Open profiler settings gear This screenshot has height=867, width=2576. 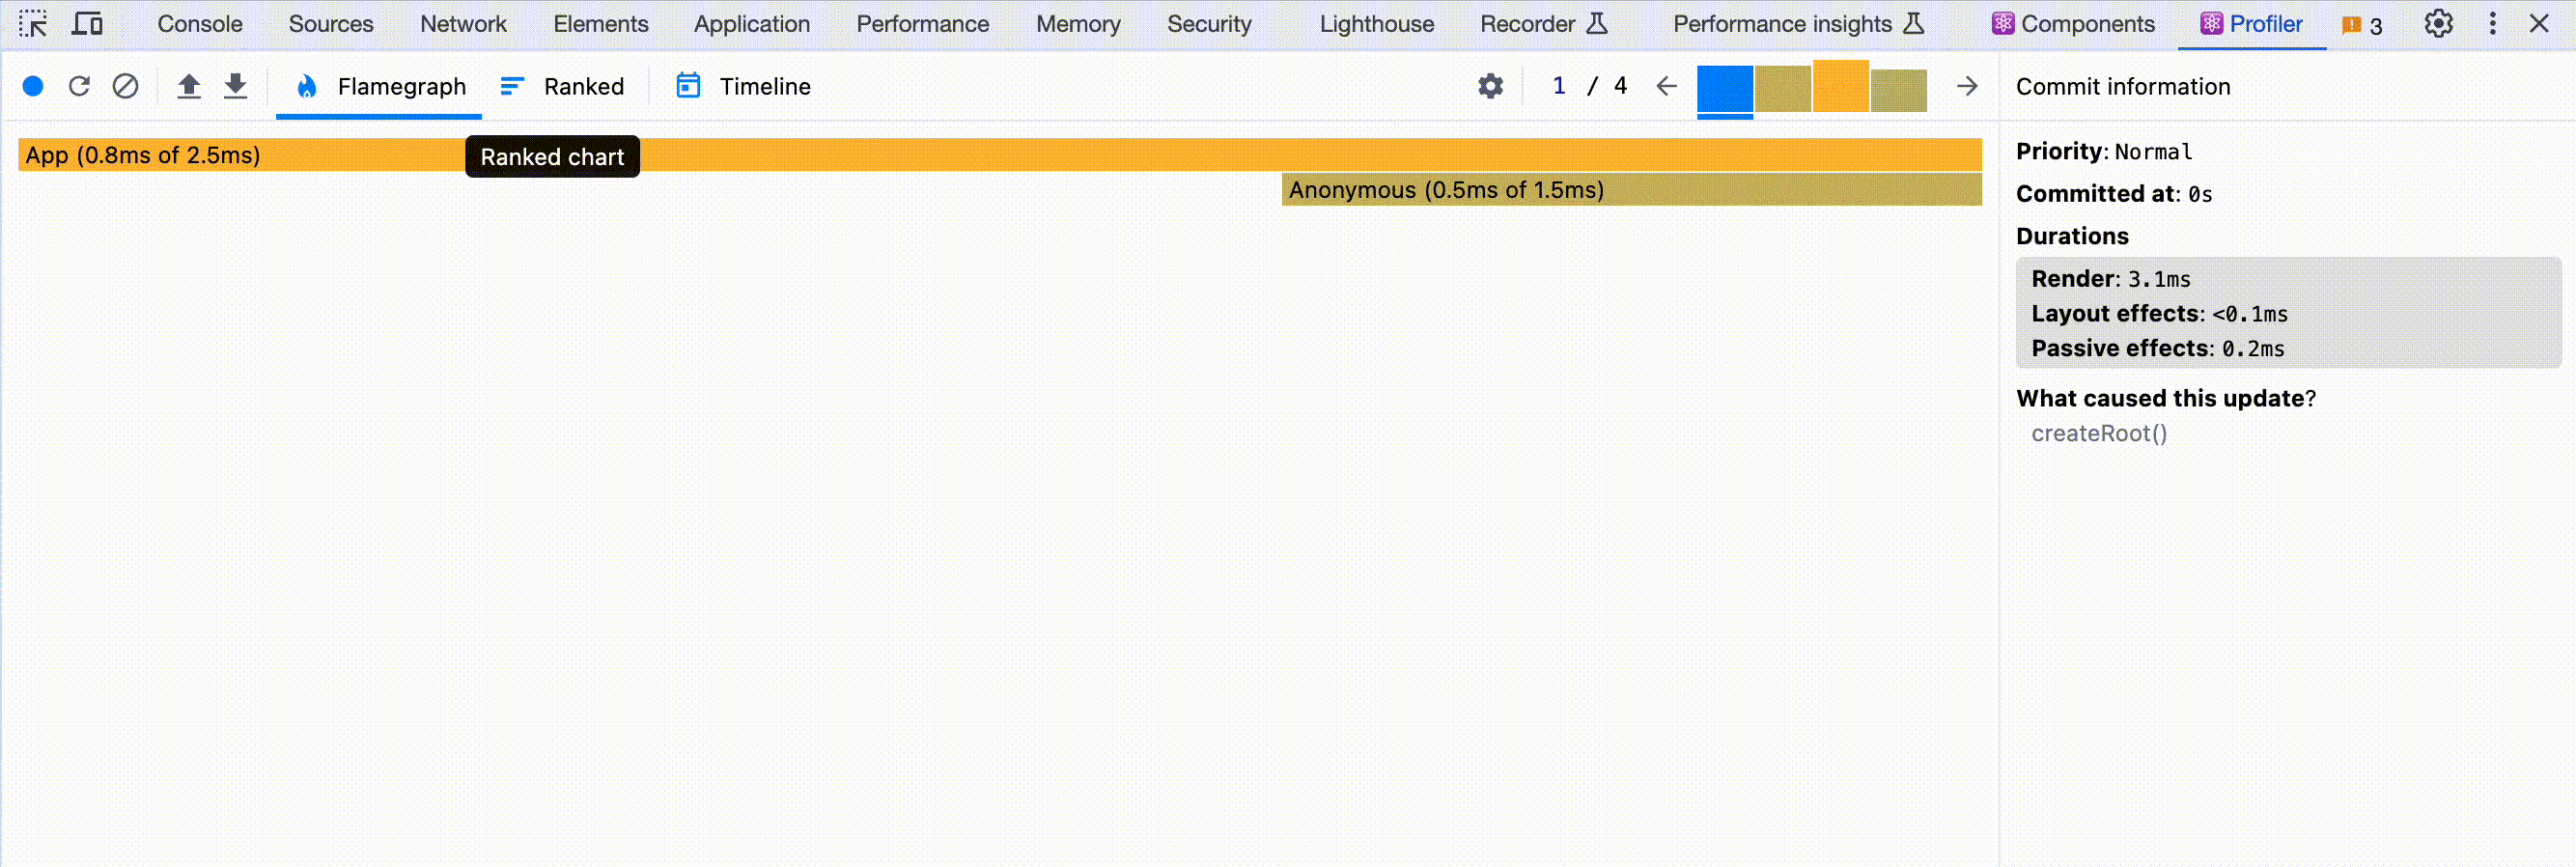(x=1490, y=87)
